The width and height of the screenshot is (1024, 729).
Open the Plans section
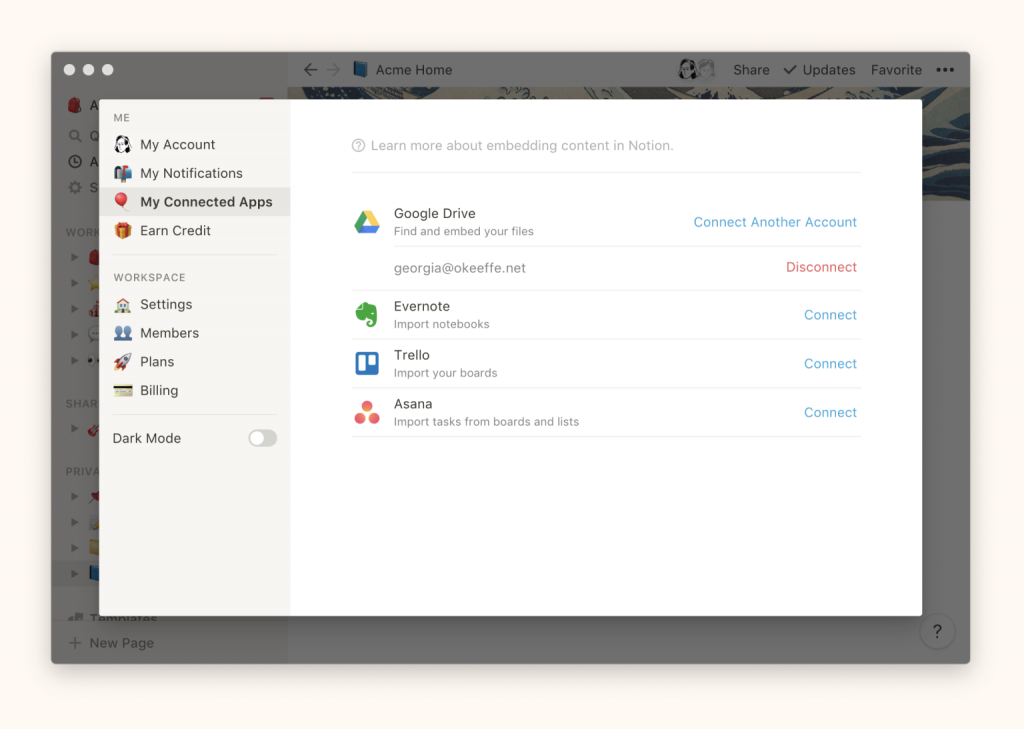pyautogui.click(x=195, y=362)
